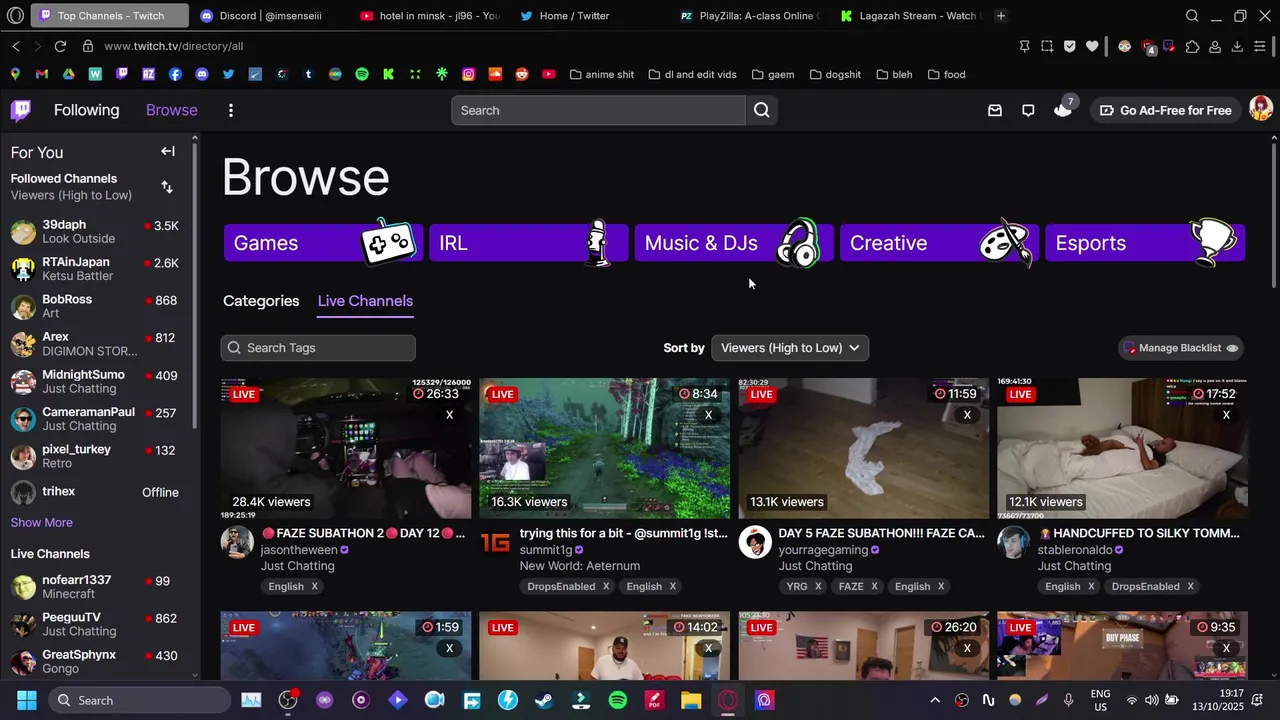Open the dogshit bookmarks folder
This screenshot has height=720, width=1280.
835,74
